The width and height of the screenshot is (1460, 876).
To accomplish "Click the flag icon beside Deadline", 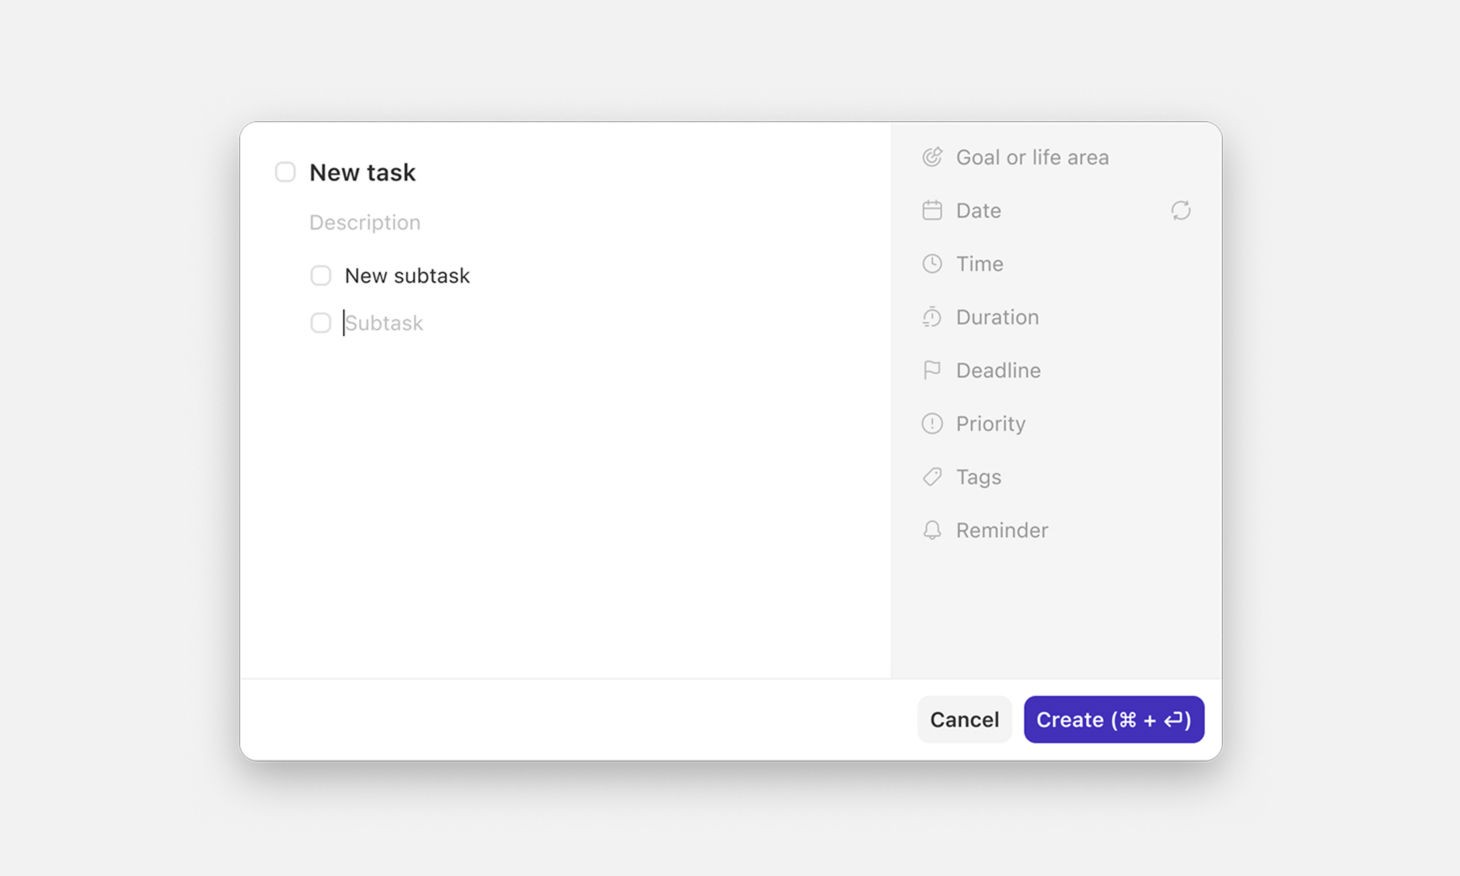I will click(x=932, y=370).
